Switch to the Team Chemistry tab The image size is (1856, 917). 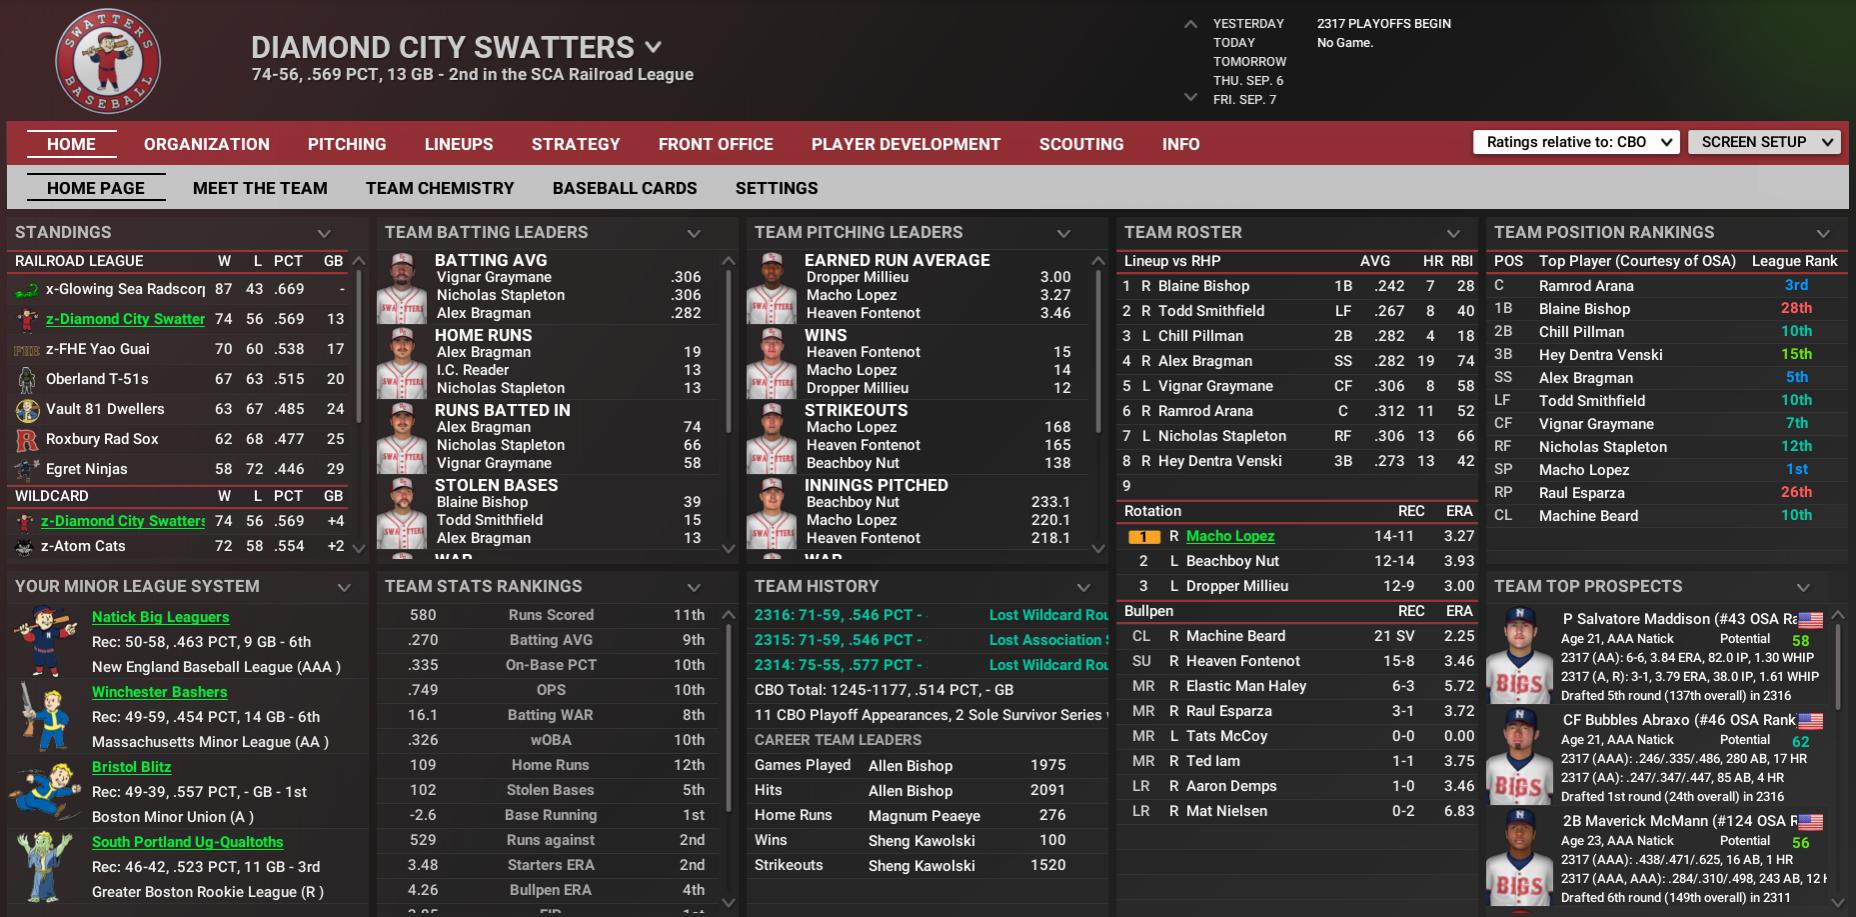[x=439, y=188]
